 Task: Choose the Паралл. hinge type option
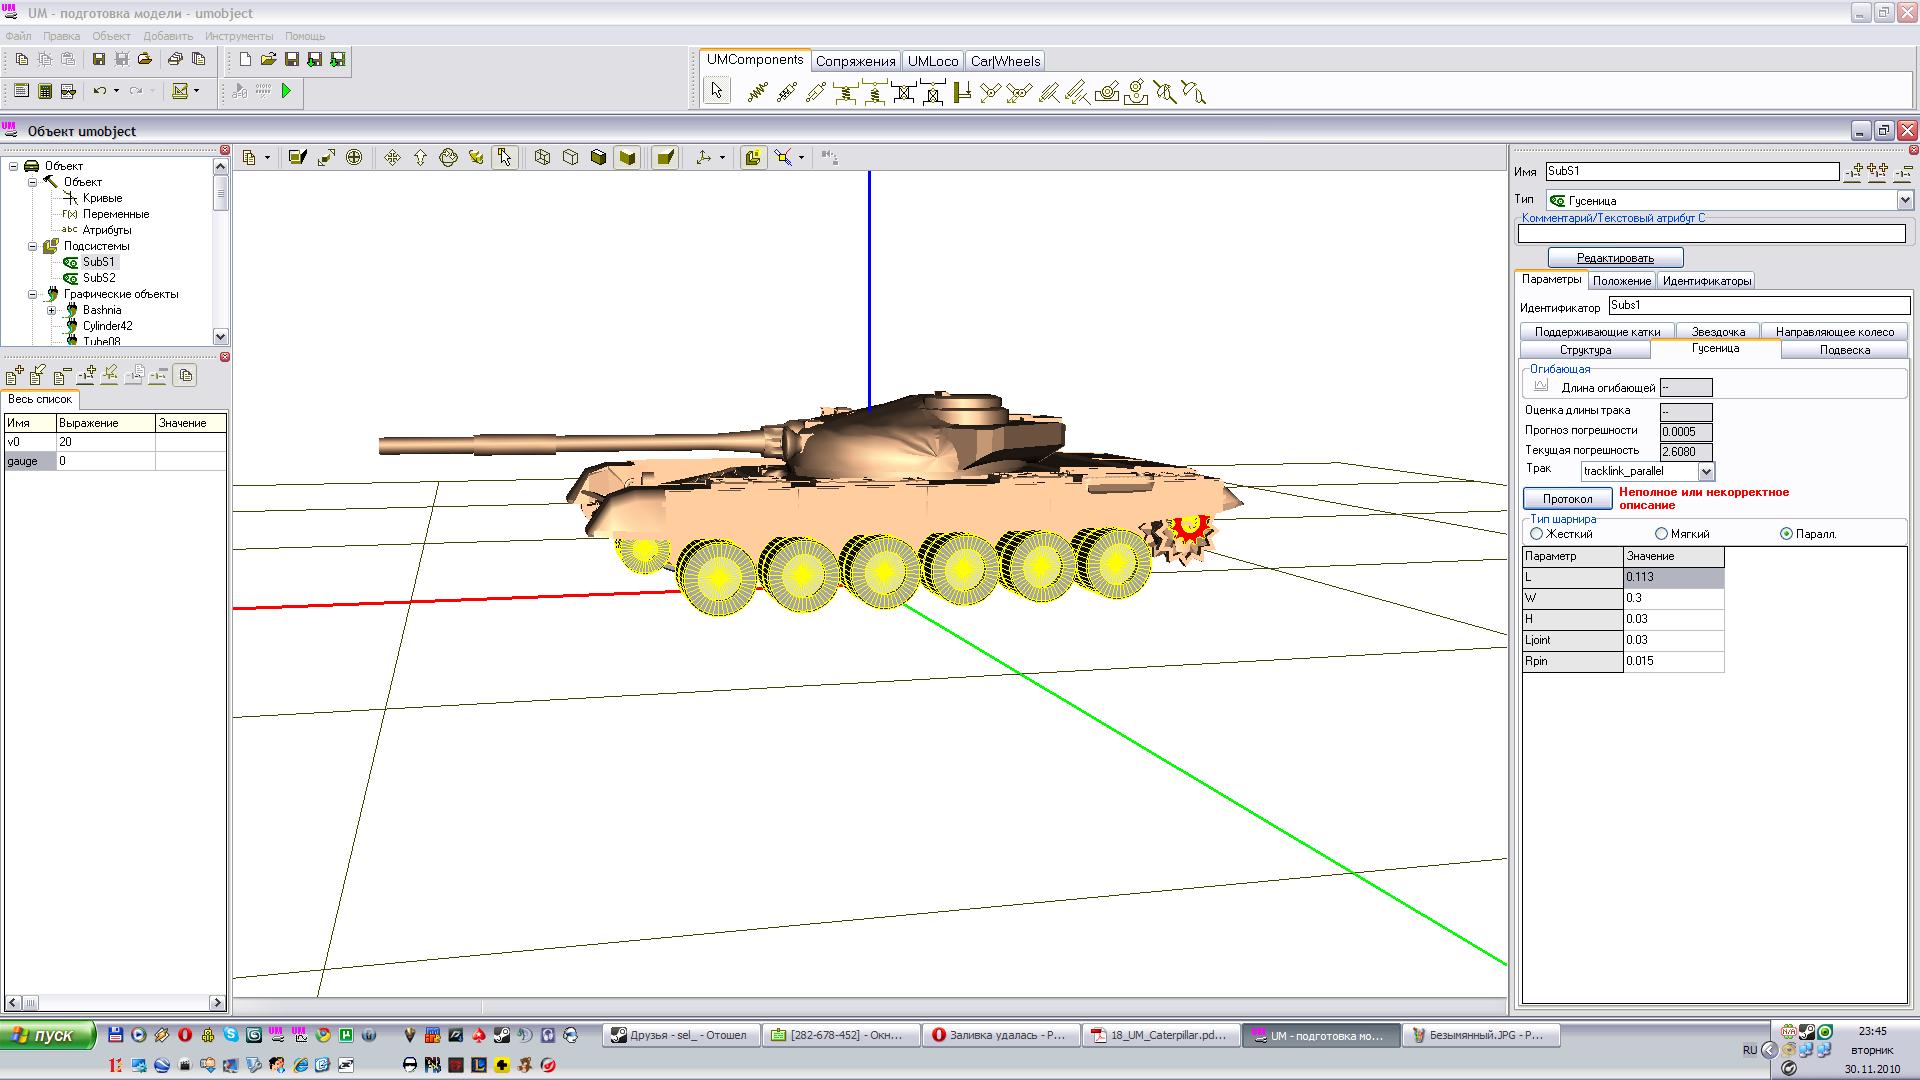(1786, 534)
